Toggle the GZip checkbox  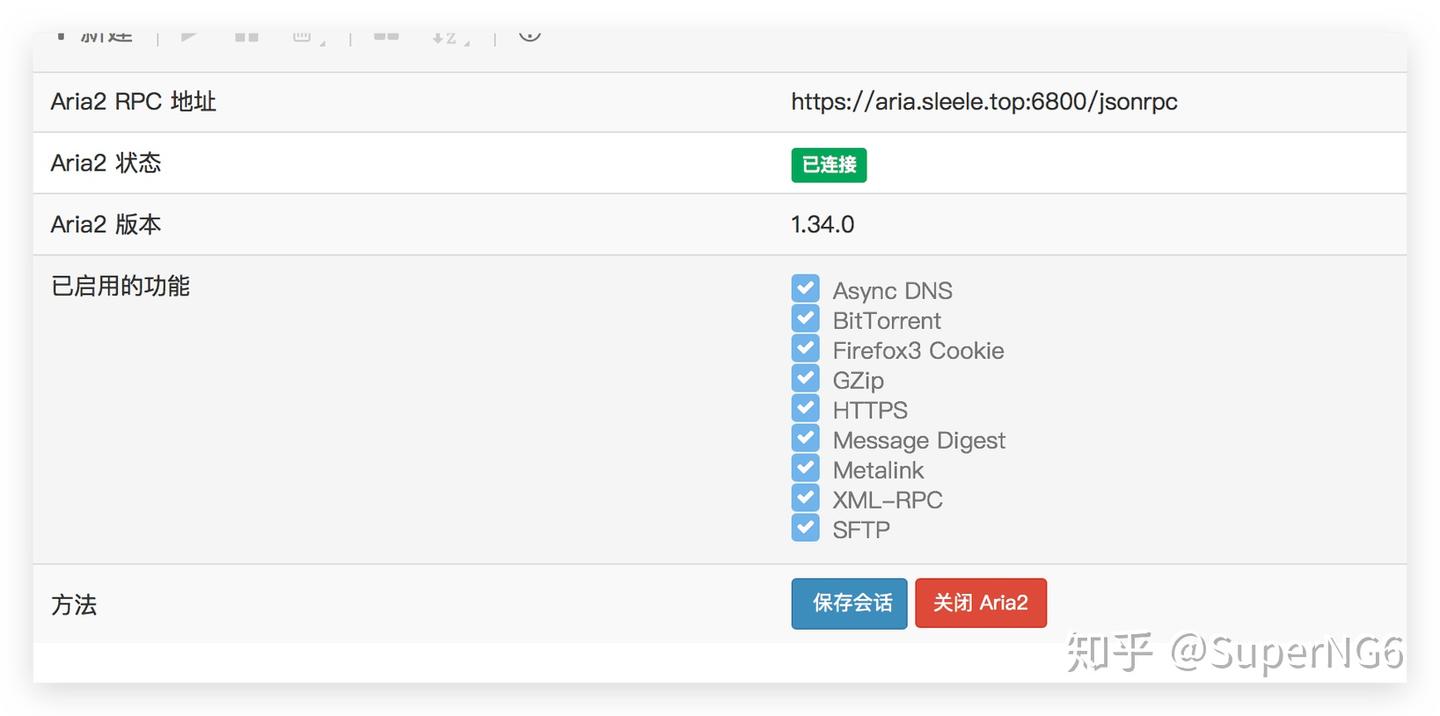[x=806, y=378]
